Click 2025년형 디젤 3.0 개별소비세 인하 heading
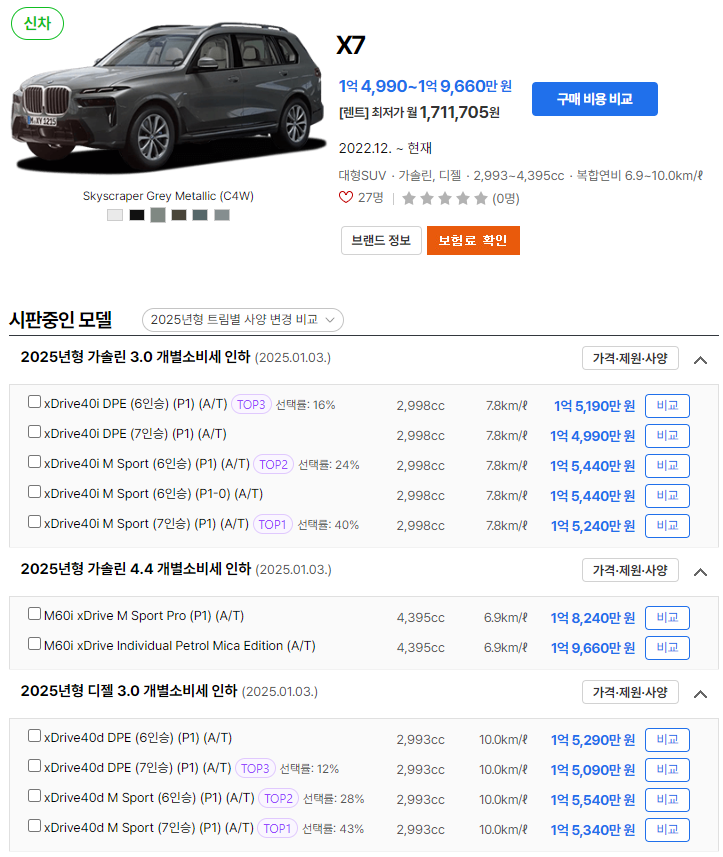This screenshot has height=857, width=723. pos(129,691)
